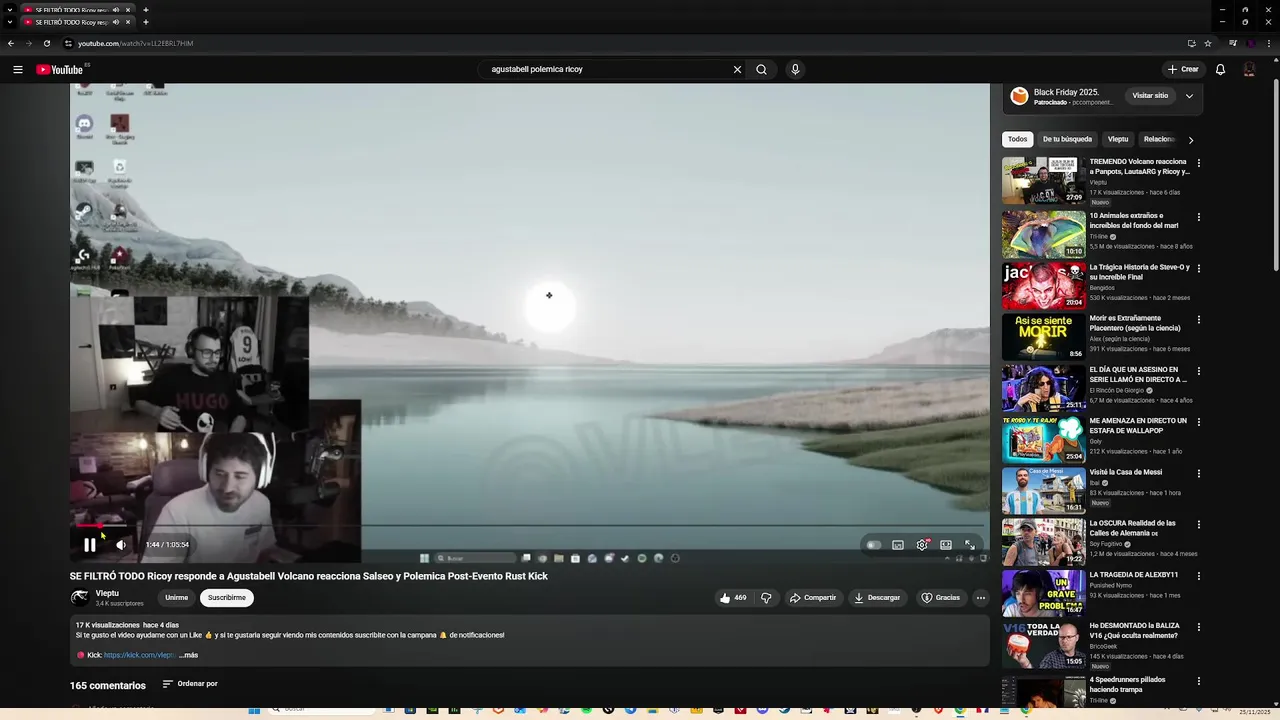The image size is (1280, 720).
Task: Select the Relacionados filter chip
Action: pos(1160,139)
